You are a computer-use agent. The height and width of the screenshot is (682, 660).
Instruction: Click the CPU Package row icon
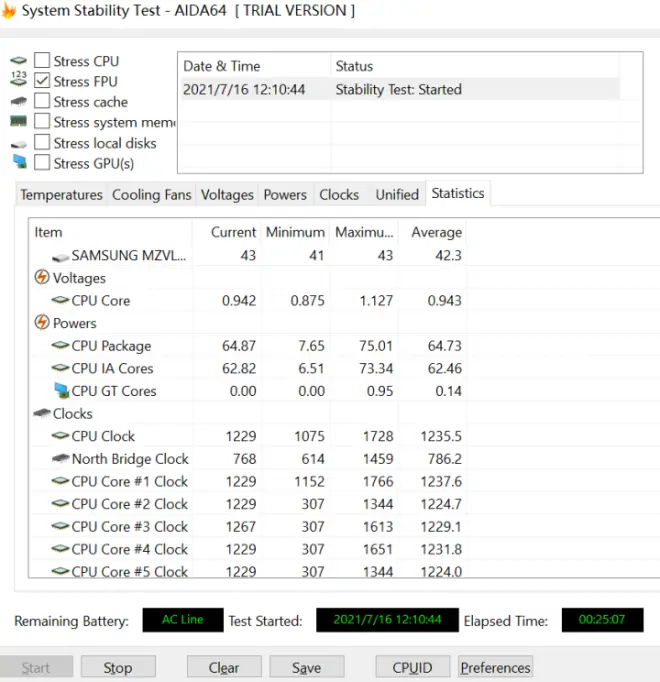(60, 346)
